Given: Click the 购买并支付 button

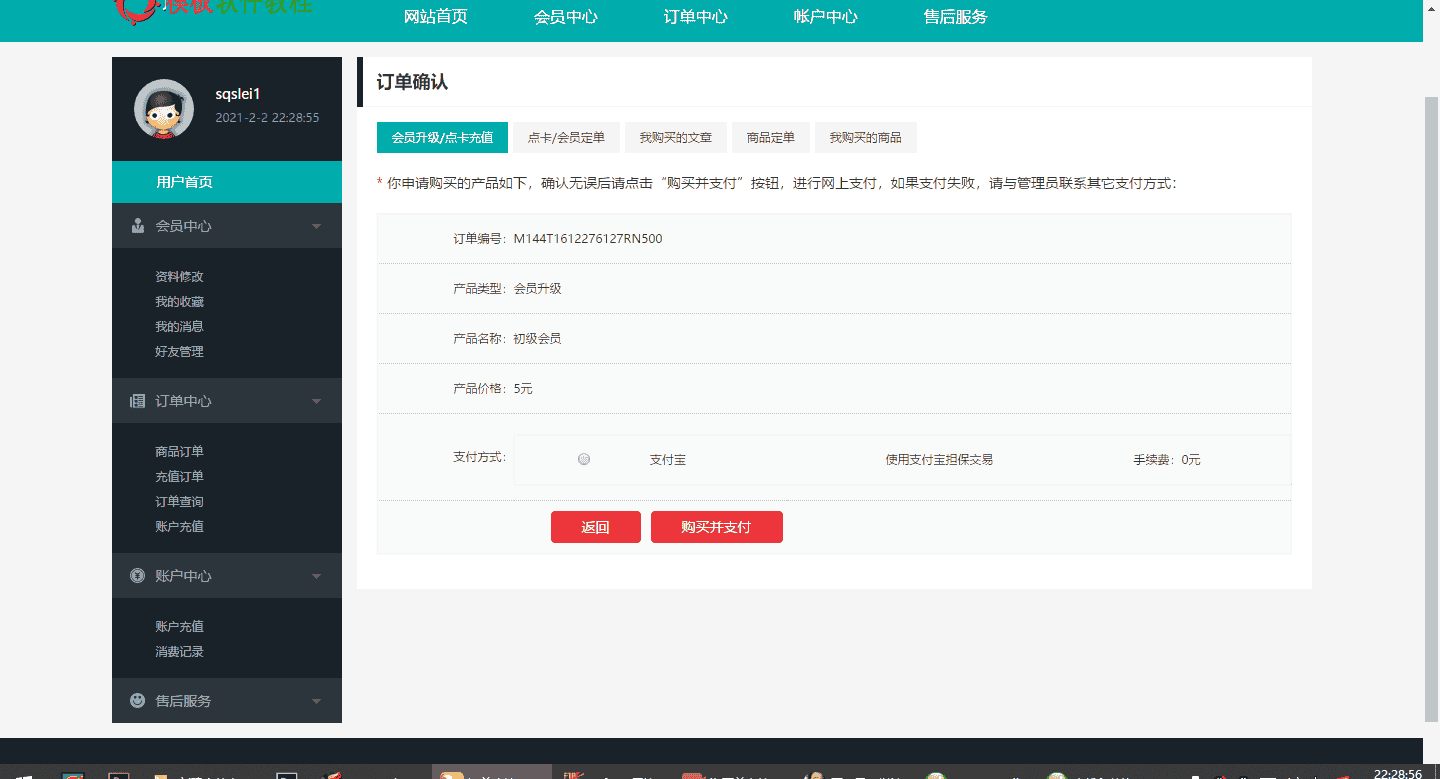Looking at the screenshot, I should 716,527.
